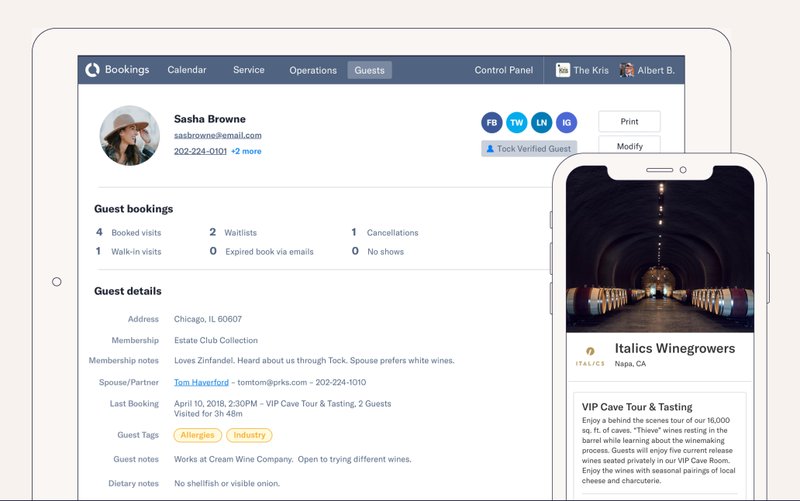Open the Twitter TW profile circle
Viewport: 800px width, 501px height.
[516, 122]
